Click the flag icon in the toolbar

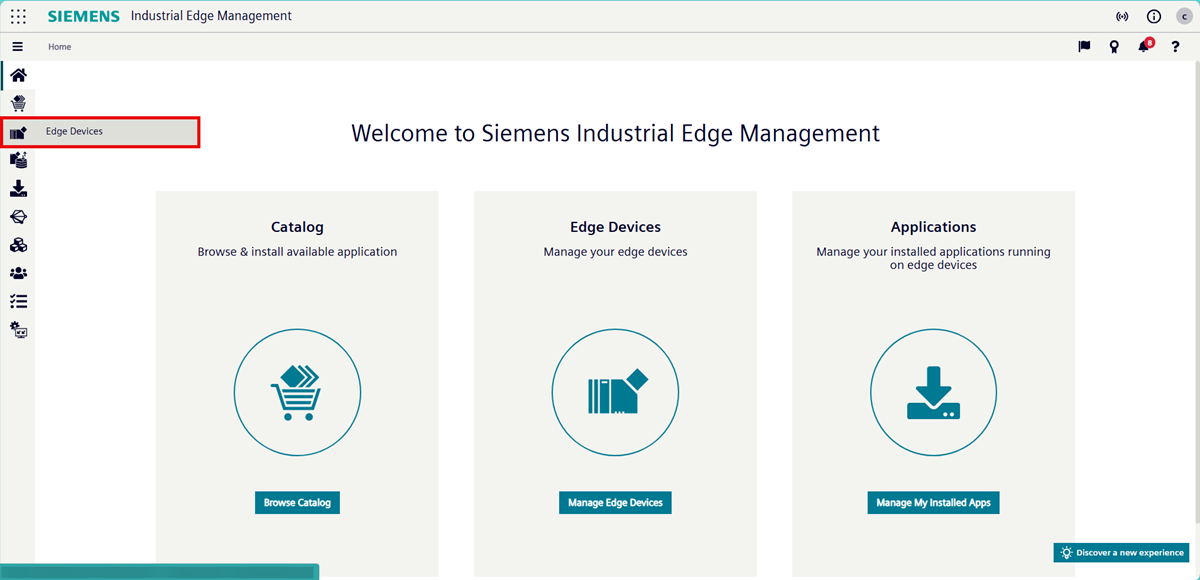(x=1083, y=46)
